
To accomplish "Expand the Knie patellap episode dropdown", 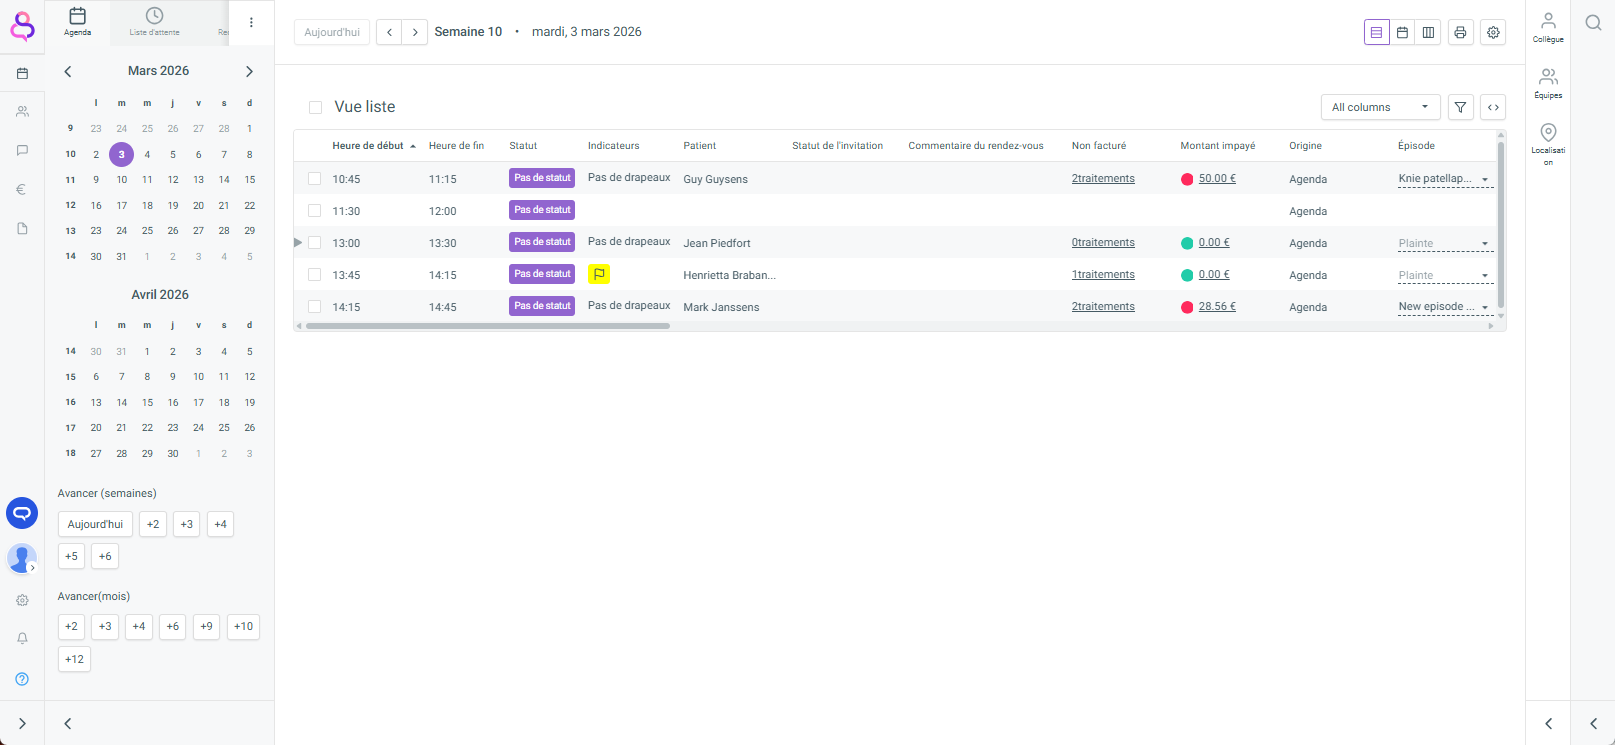I will [x=1485, y=180].
